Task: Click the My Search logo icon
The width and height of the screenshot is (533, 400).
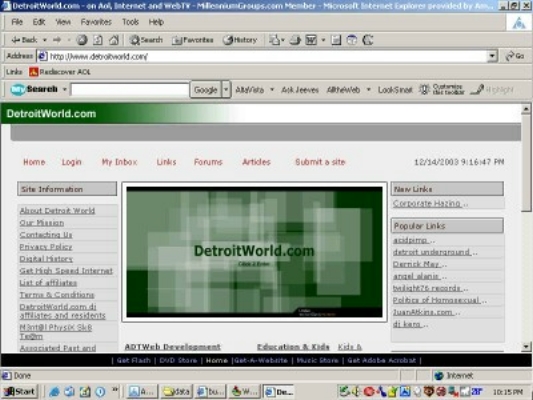Action: 18,89
